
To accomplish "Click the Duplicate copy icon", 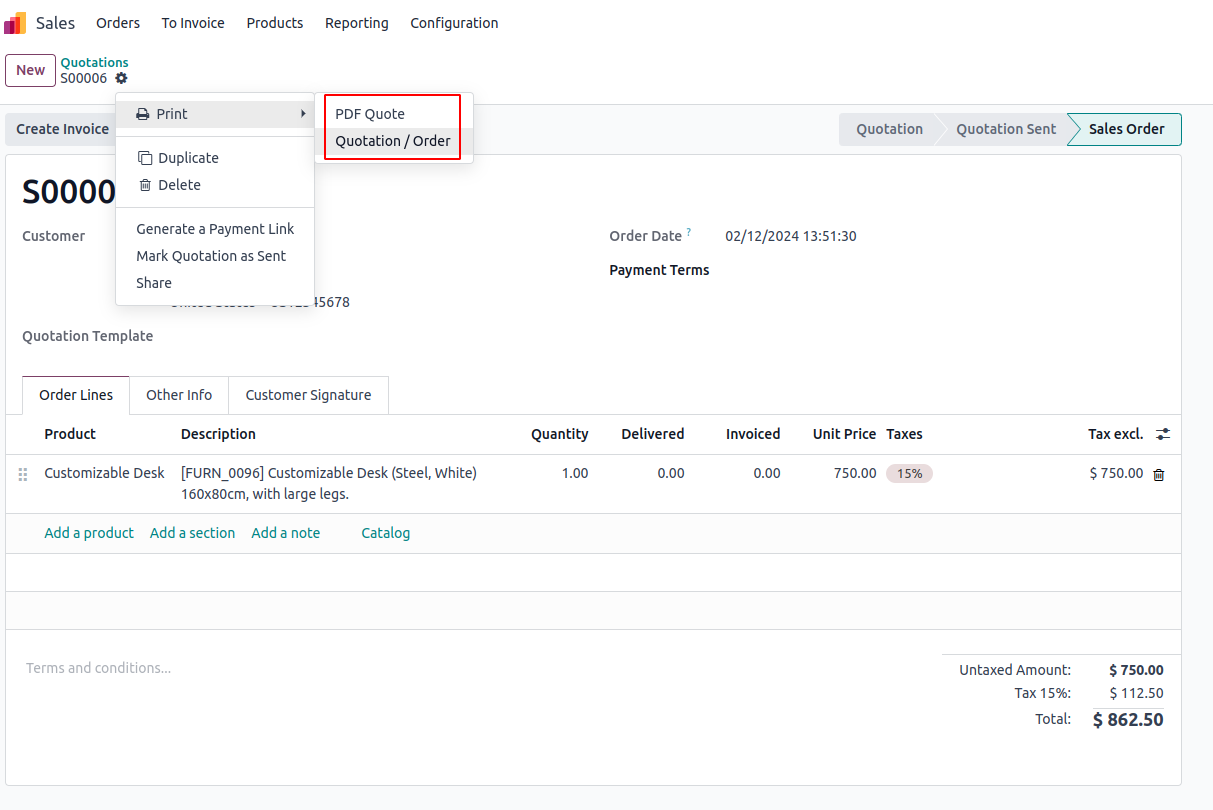I will [x=145, y=158].
